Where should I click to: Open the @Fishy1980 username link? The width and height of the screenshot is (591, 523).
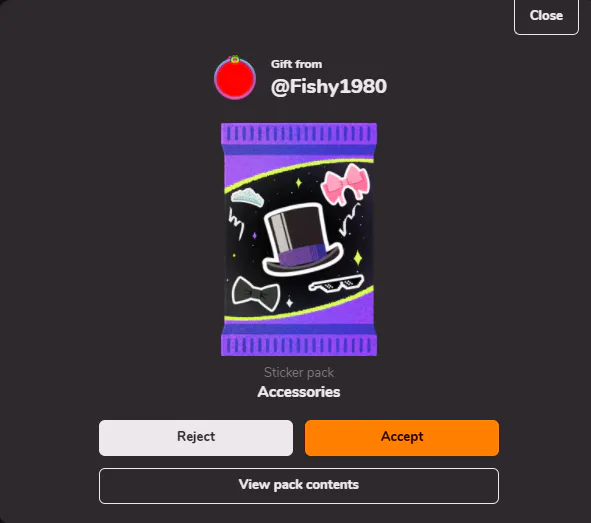(329, 87)
